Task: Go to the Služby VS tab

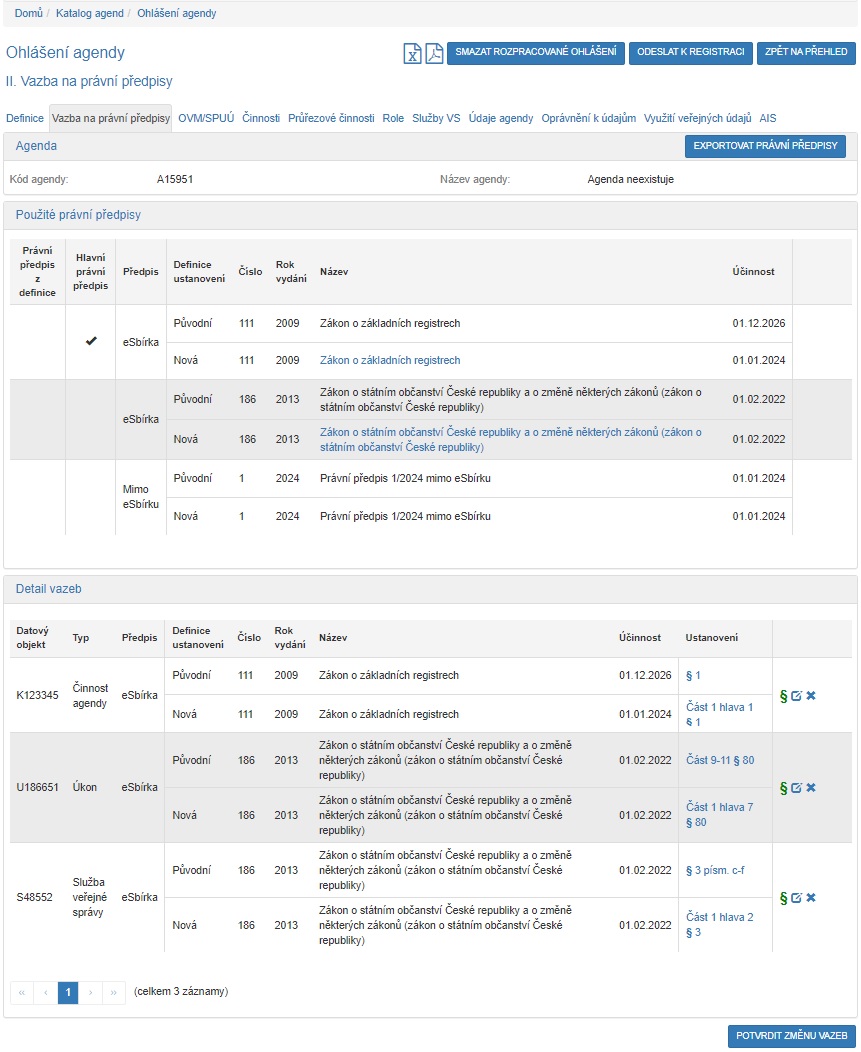Action: point(436,118)
